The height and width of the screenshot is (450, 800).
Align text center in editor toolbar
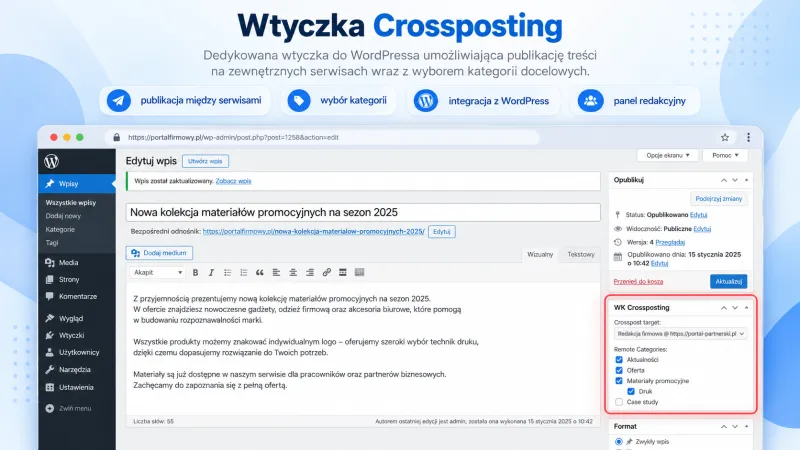(x=293, y=272)
